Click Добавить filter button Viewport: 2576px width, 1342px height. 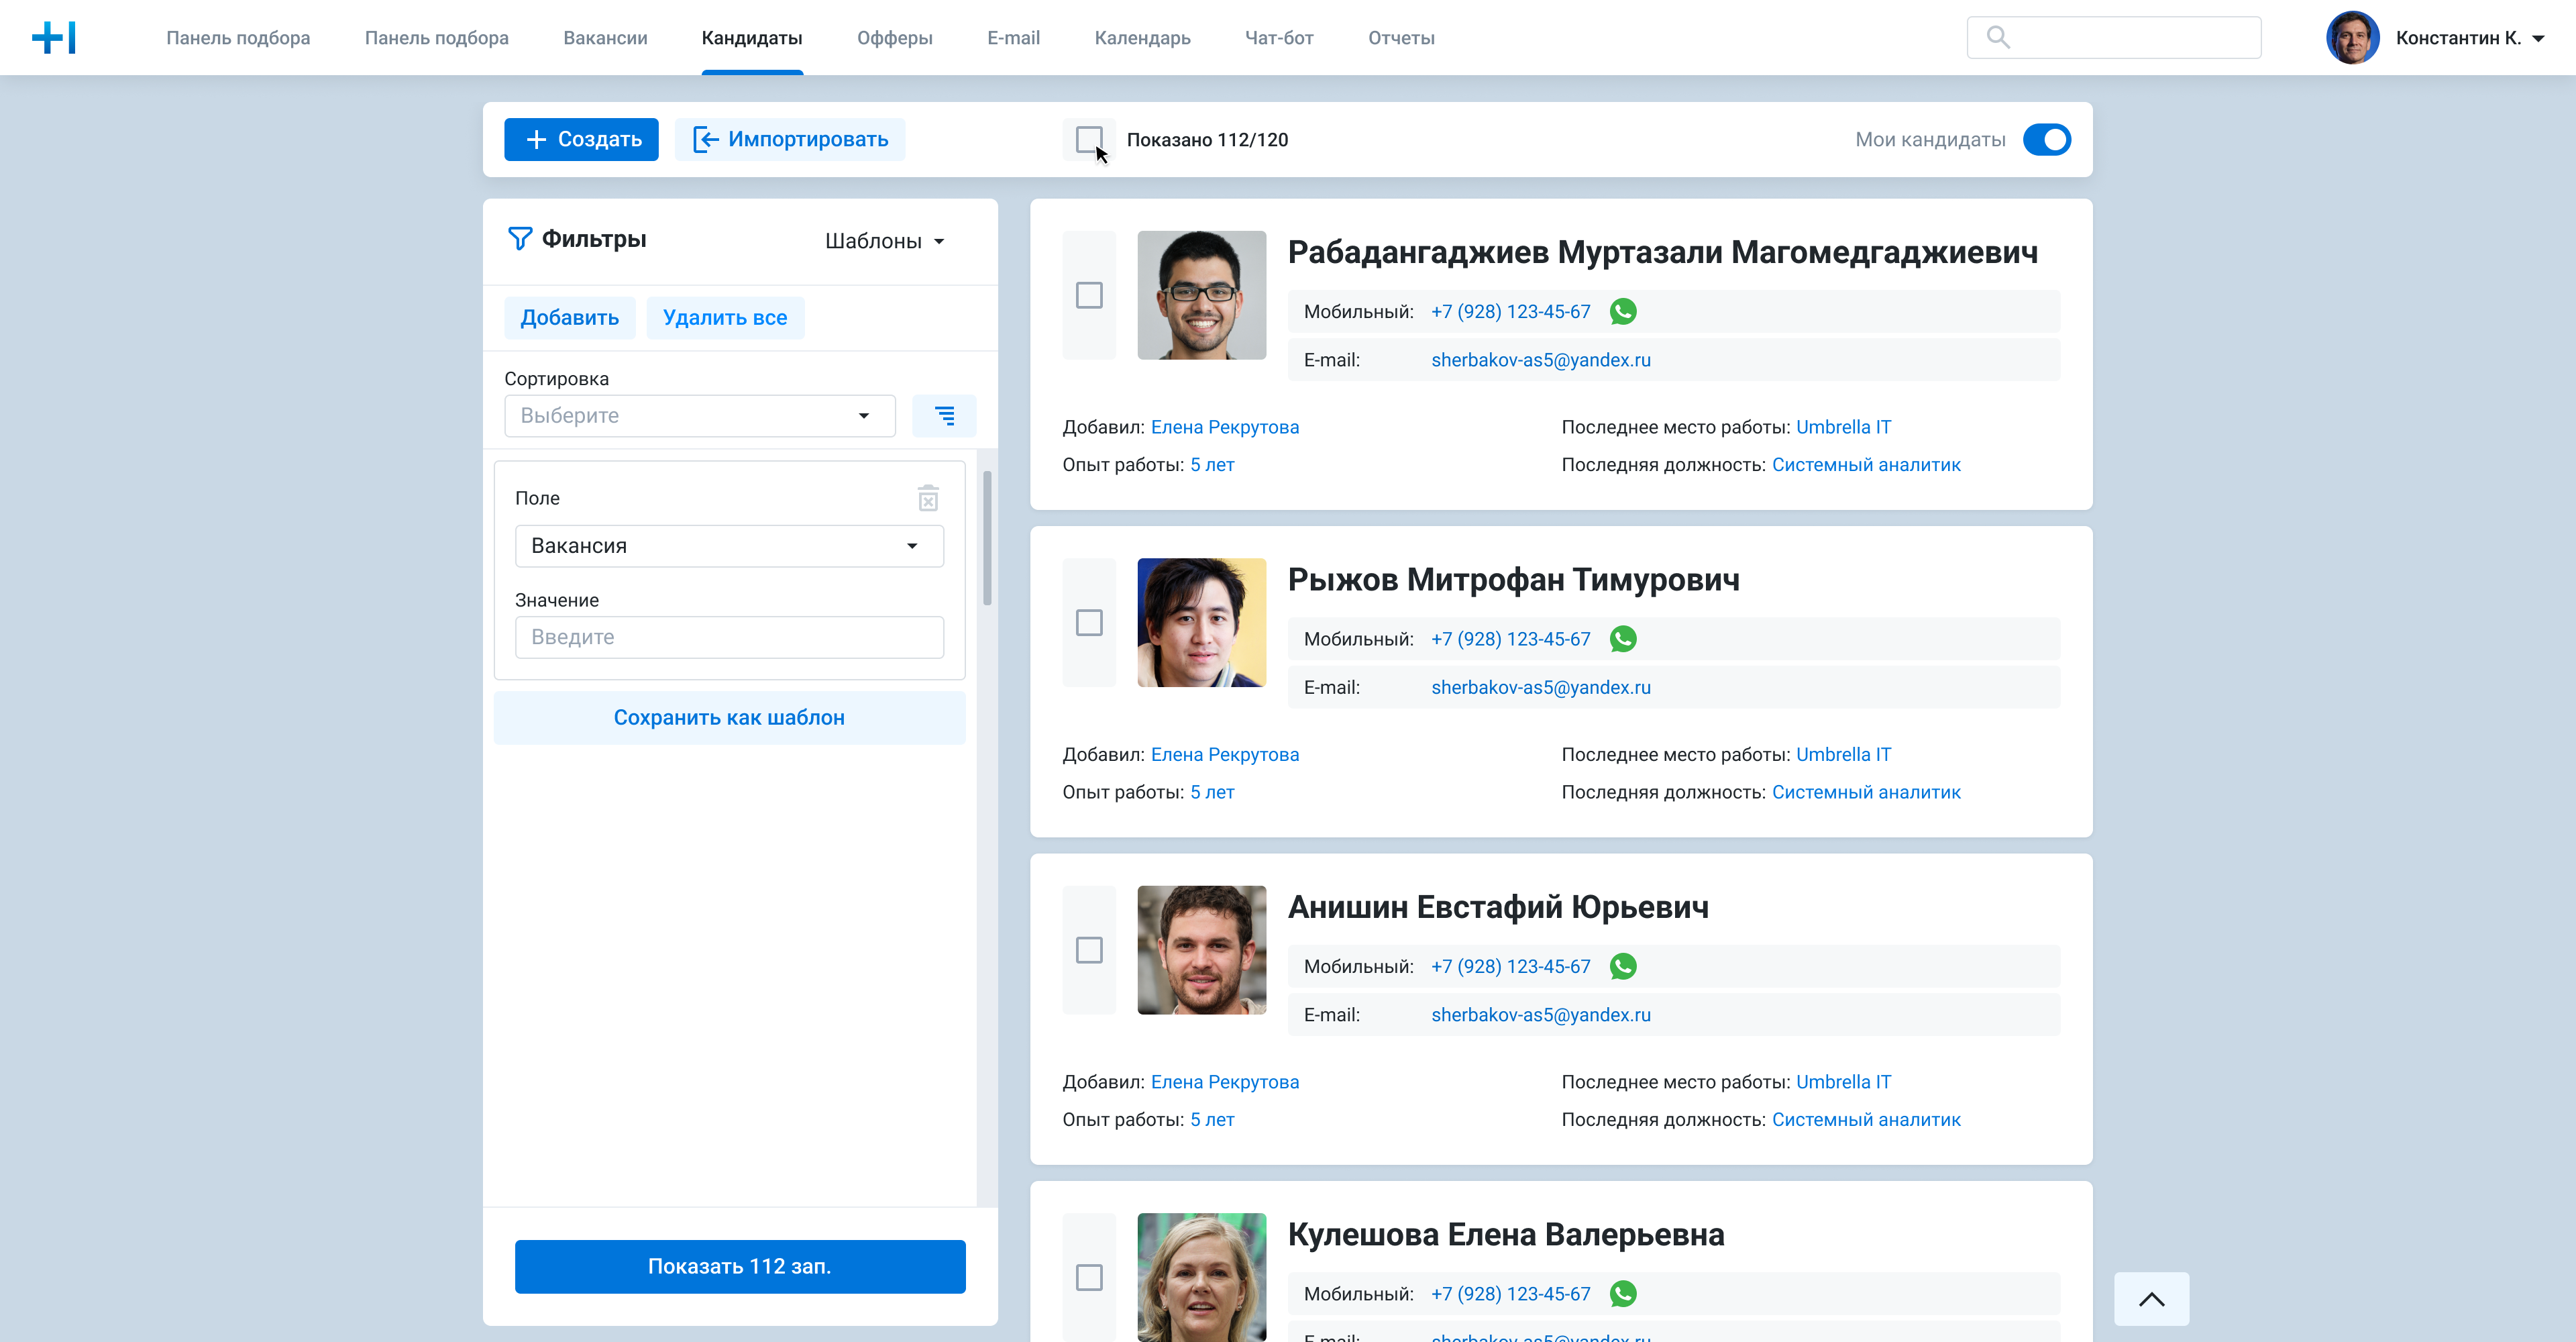569,318
